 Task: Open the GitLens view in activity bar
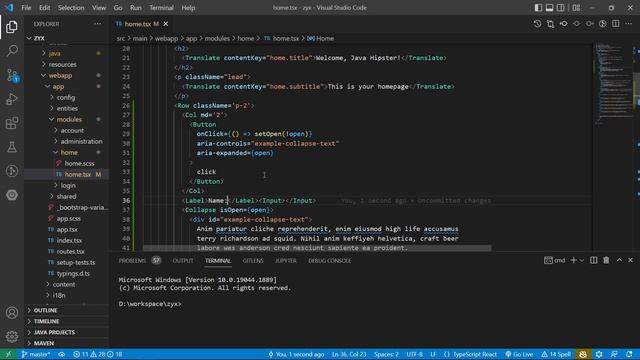[x=12, y=171]
